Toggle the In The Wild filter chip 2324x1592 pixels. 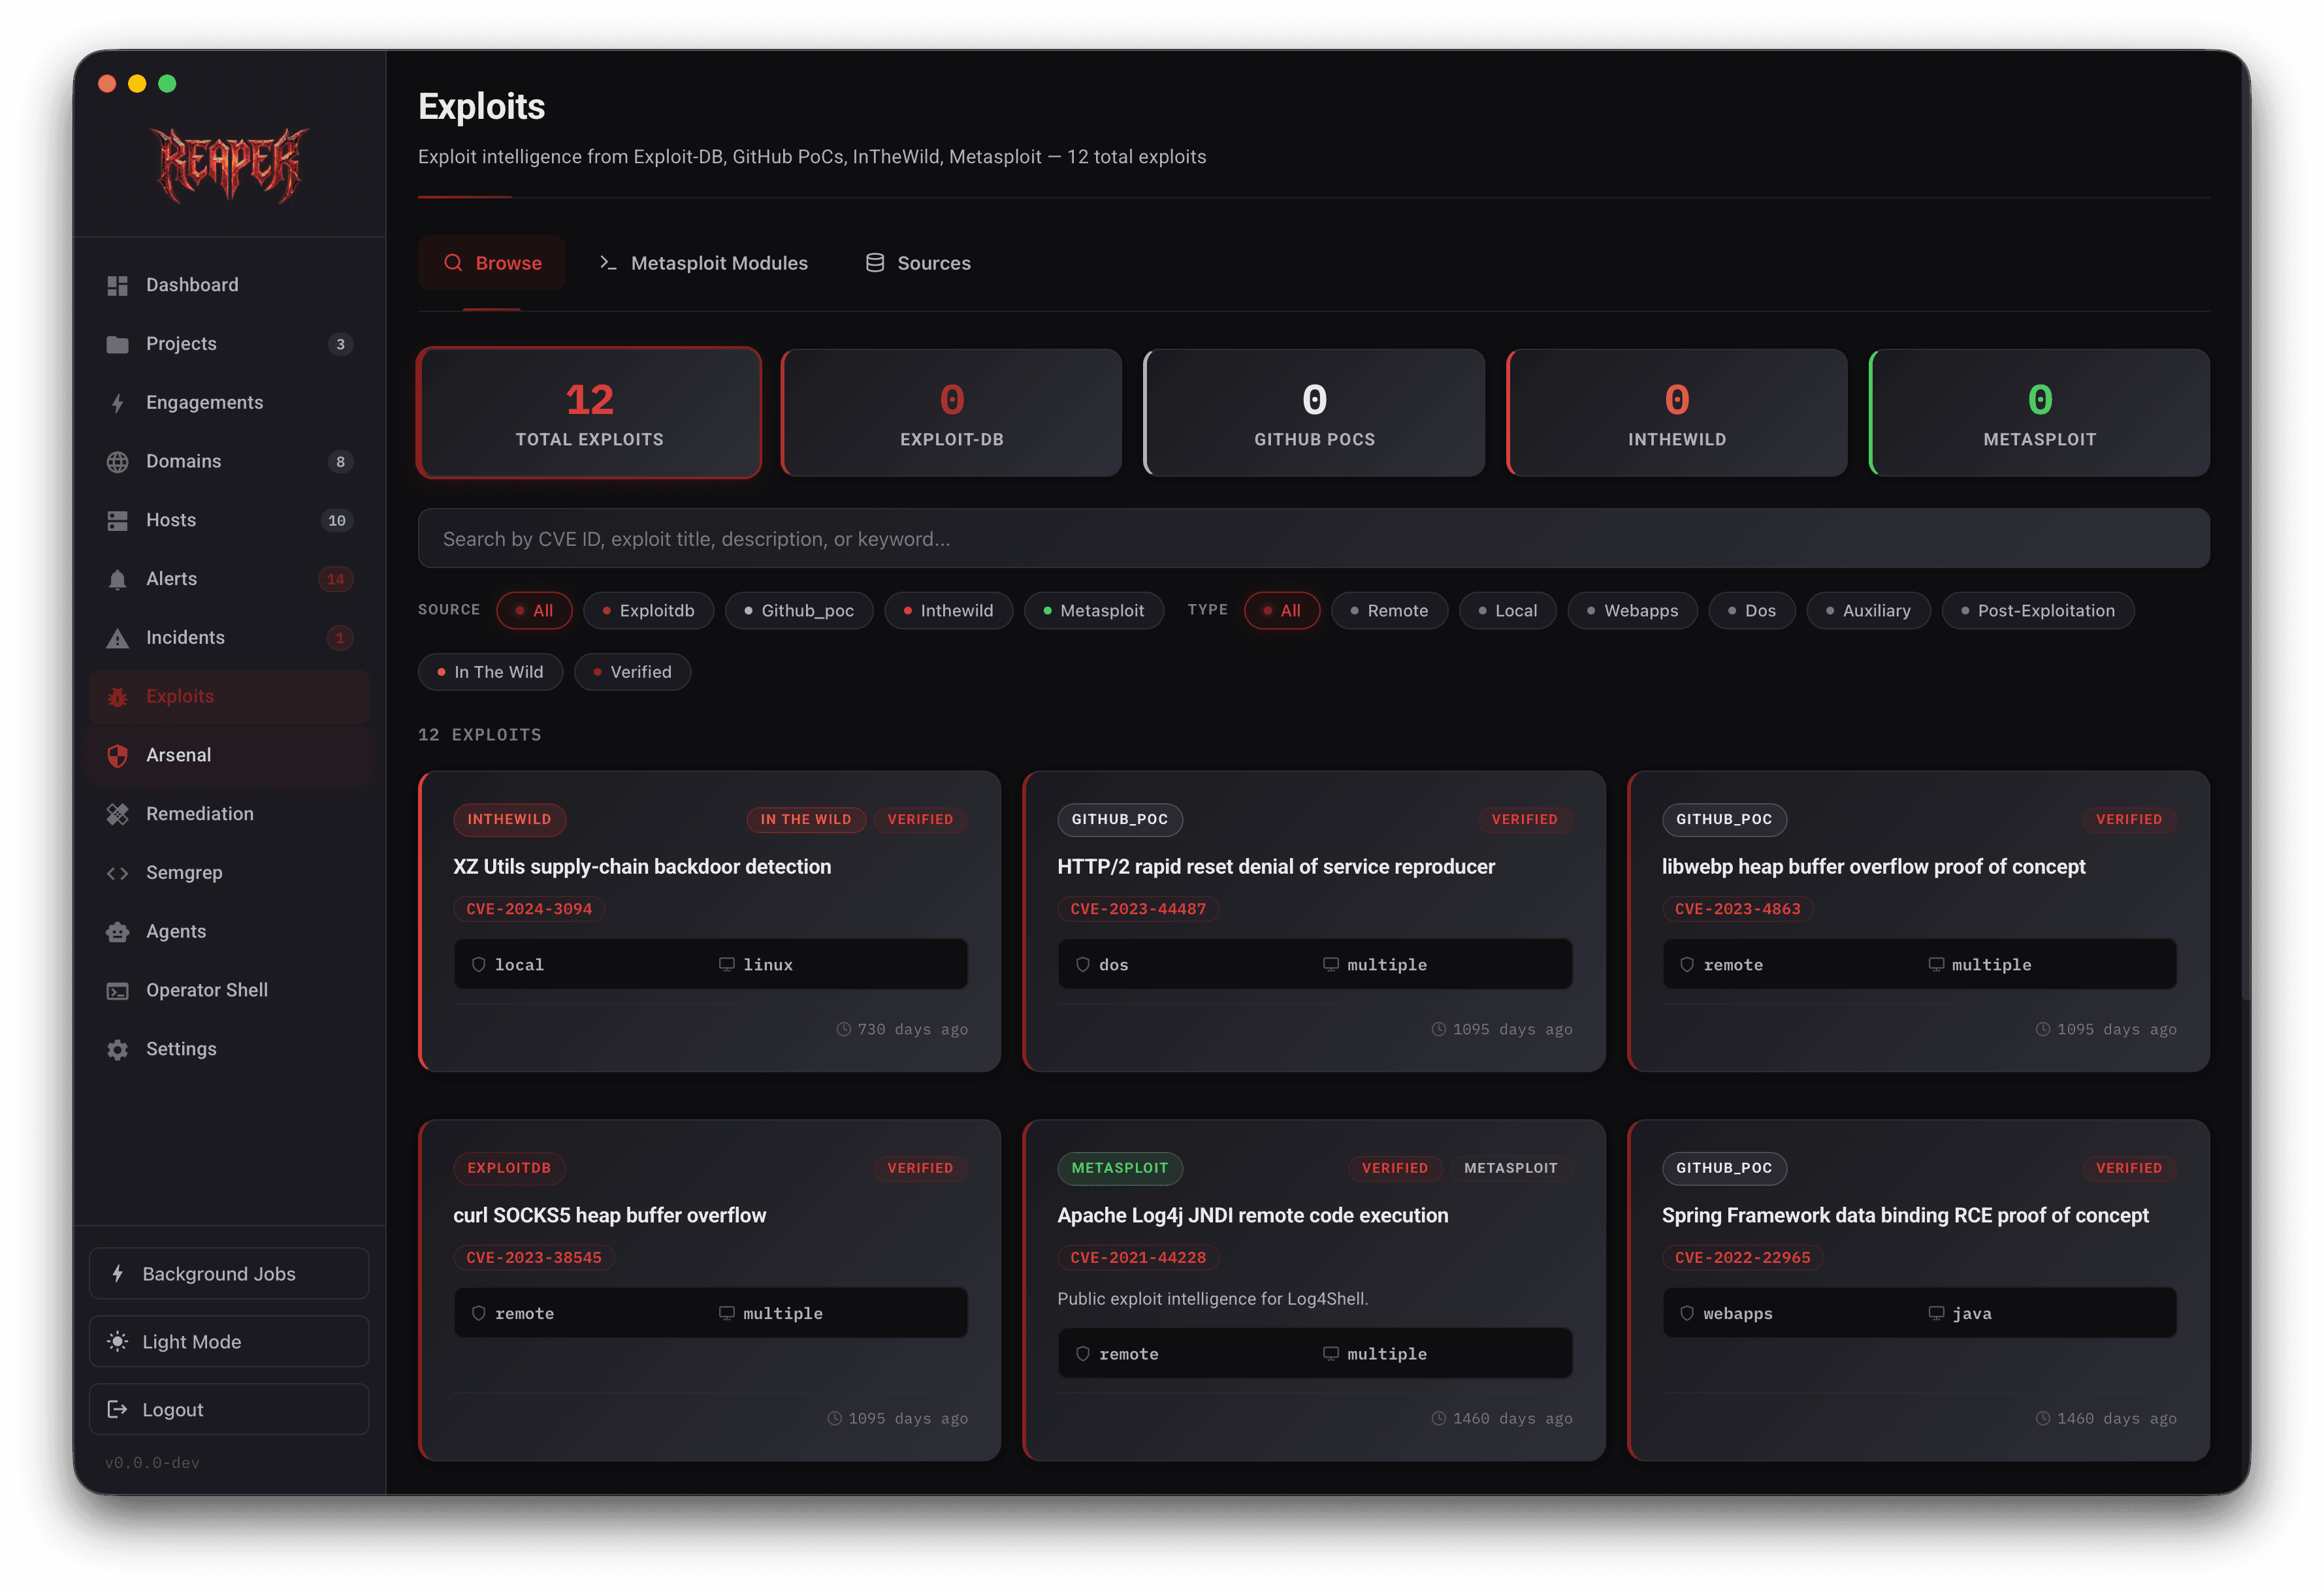point(490,672)
